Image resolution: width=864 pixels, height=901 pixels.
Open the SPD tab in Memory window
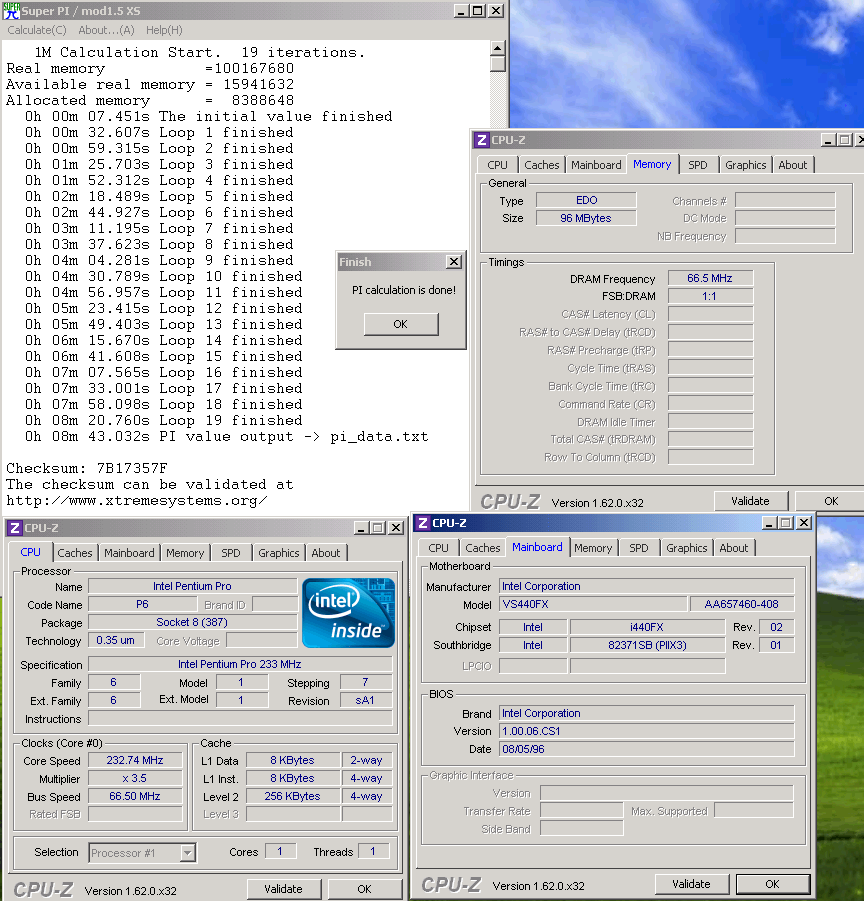click(697, 165)
